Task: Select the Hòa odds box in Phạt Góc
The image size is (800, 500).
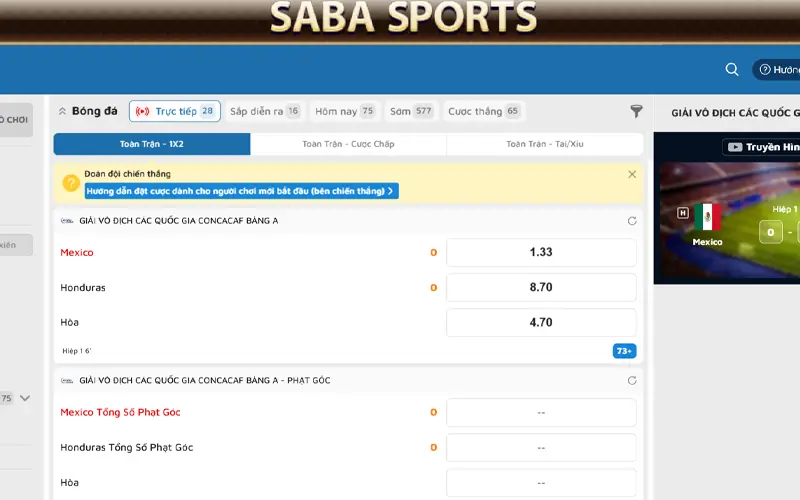Action: click(x=541, y=483)
